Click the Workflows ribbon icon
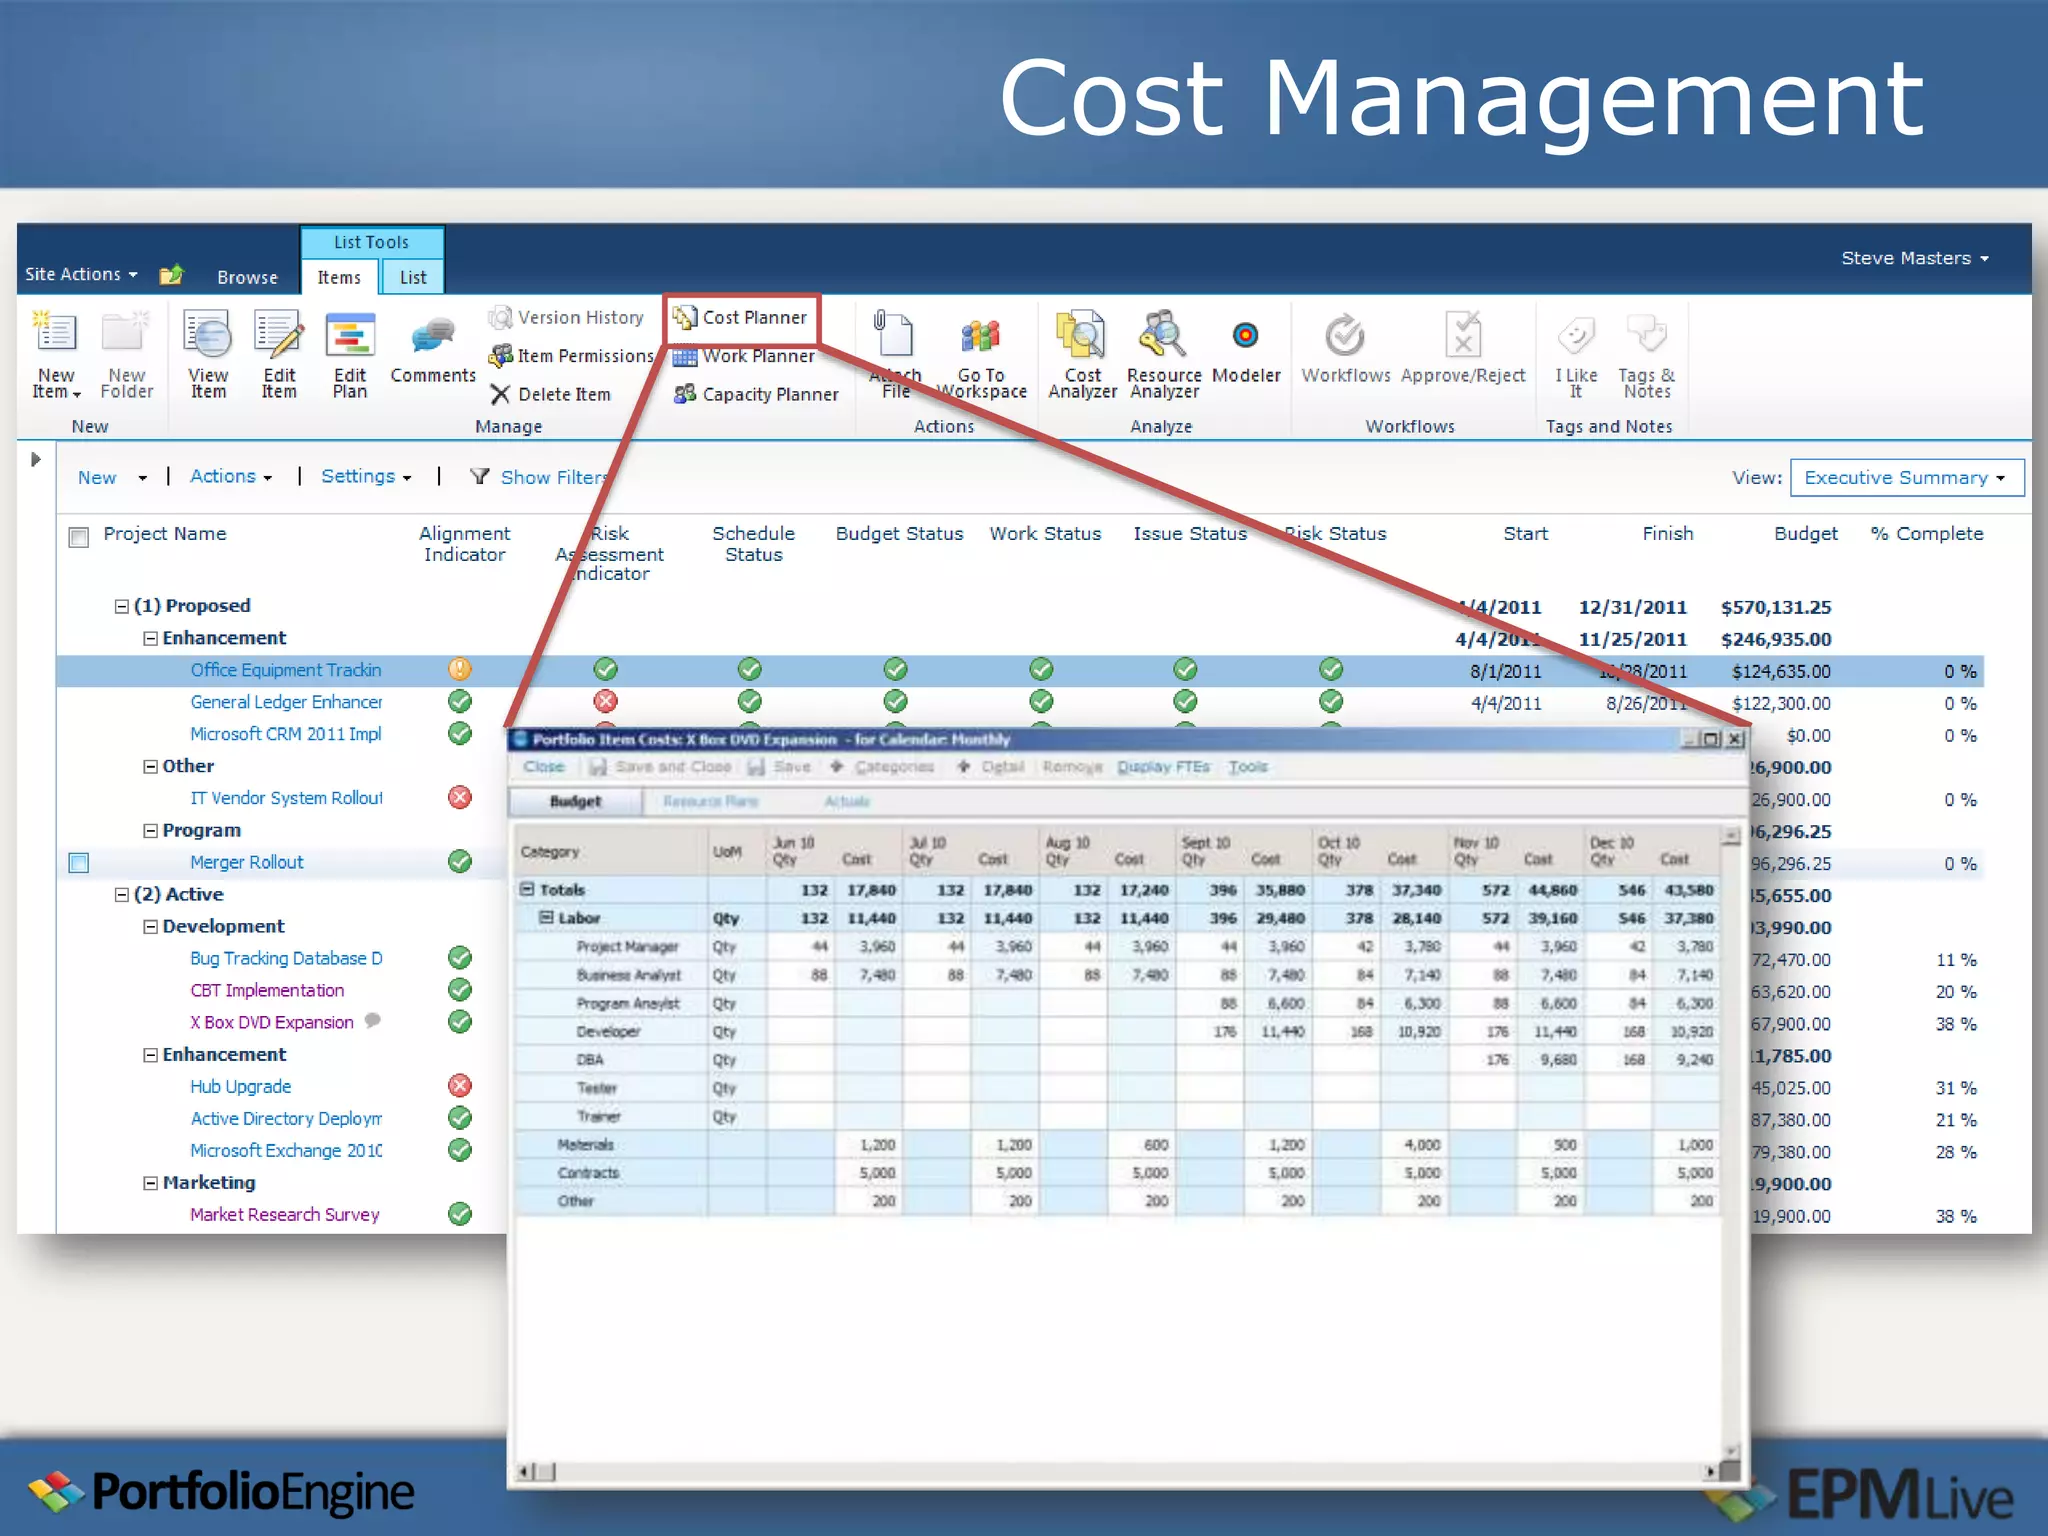 (x=1346, y=348)
